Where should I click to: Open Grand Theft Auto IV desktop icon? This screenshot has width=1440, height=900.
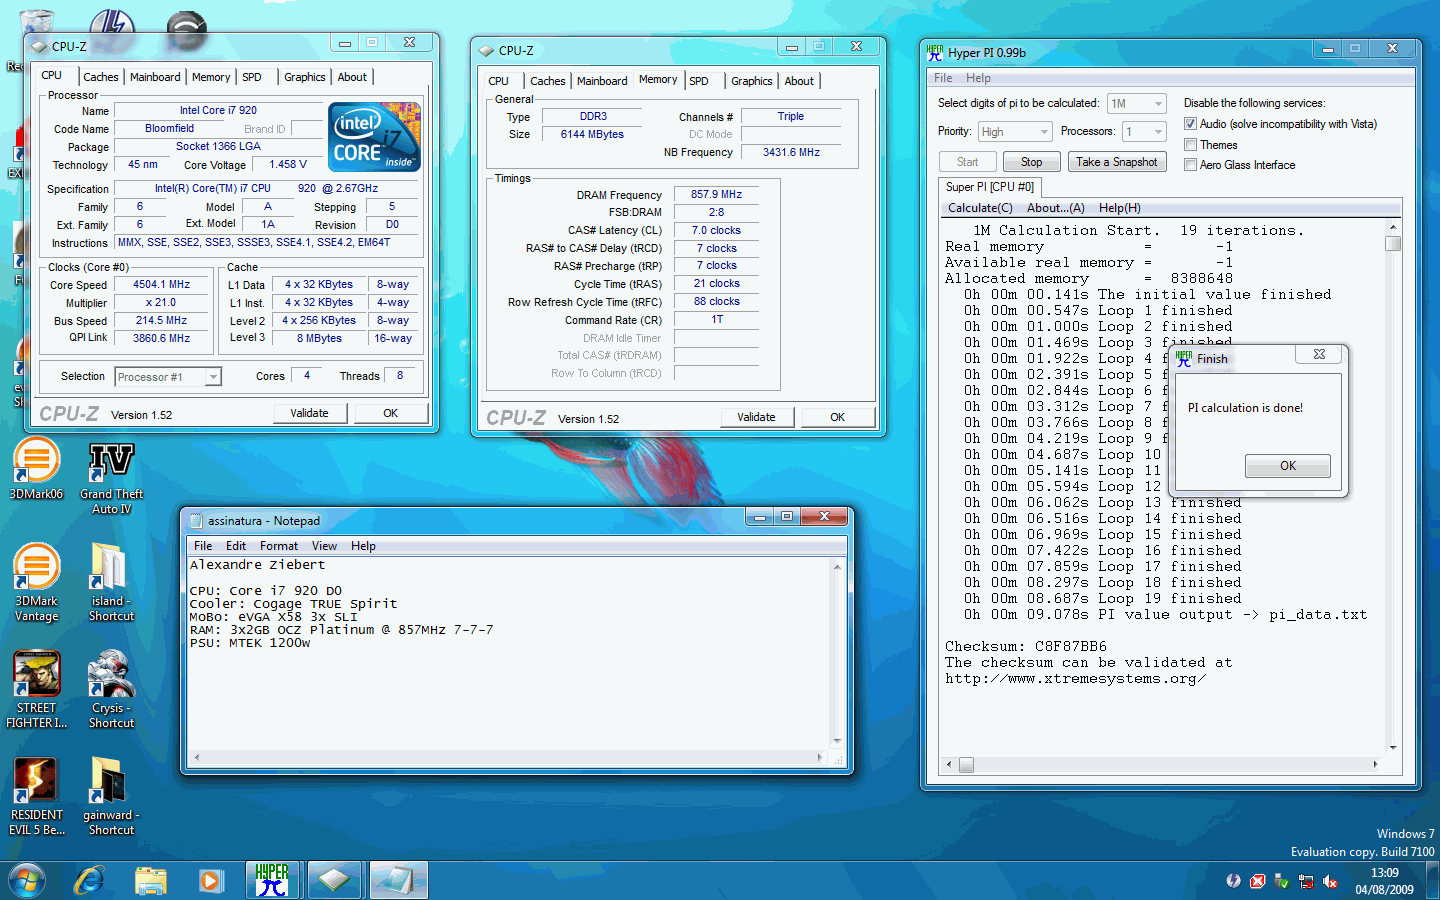pos(111,477)
